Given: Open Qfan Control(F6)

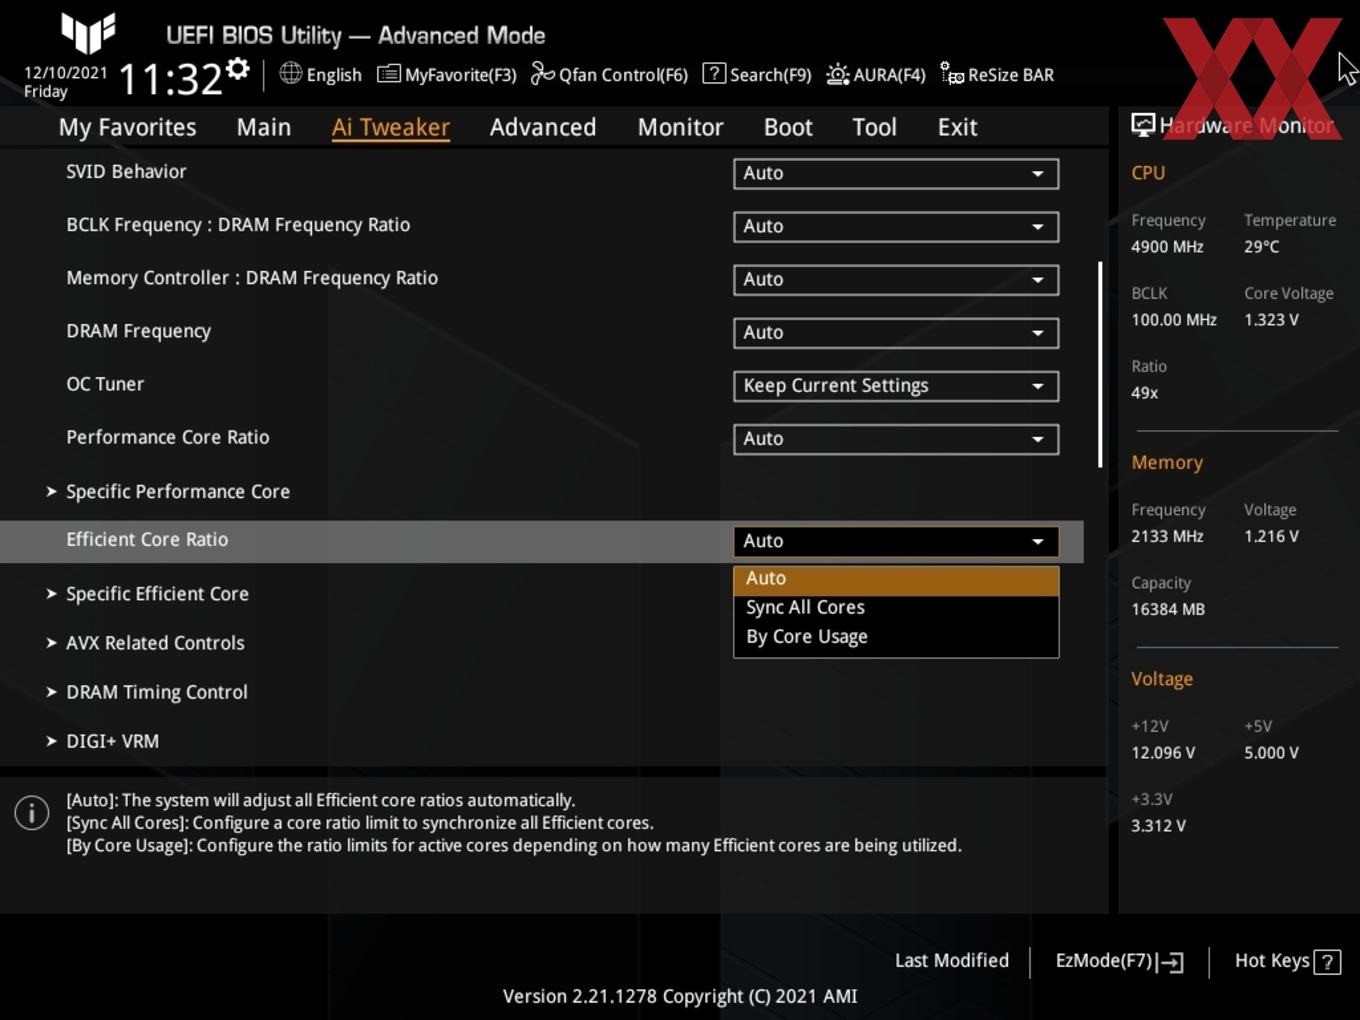Looking at the screenshot, I should pyautogui.click(x=609, y=74).
